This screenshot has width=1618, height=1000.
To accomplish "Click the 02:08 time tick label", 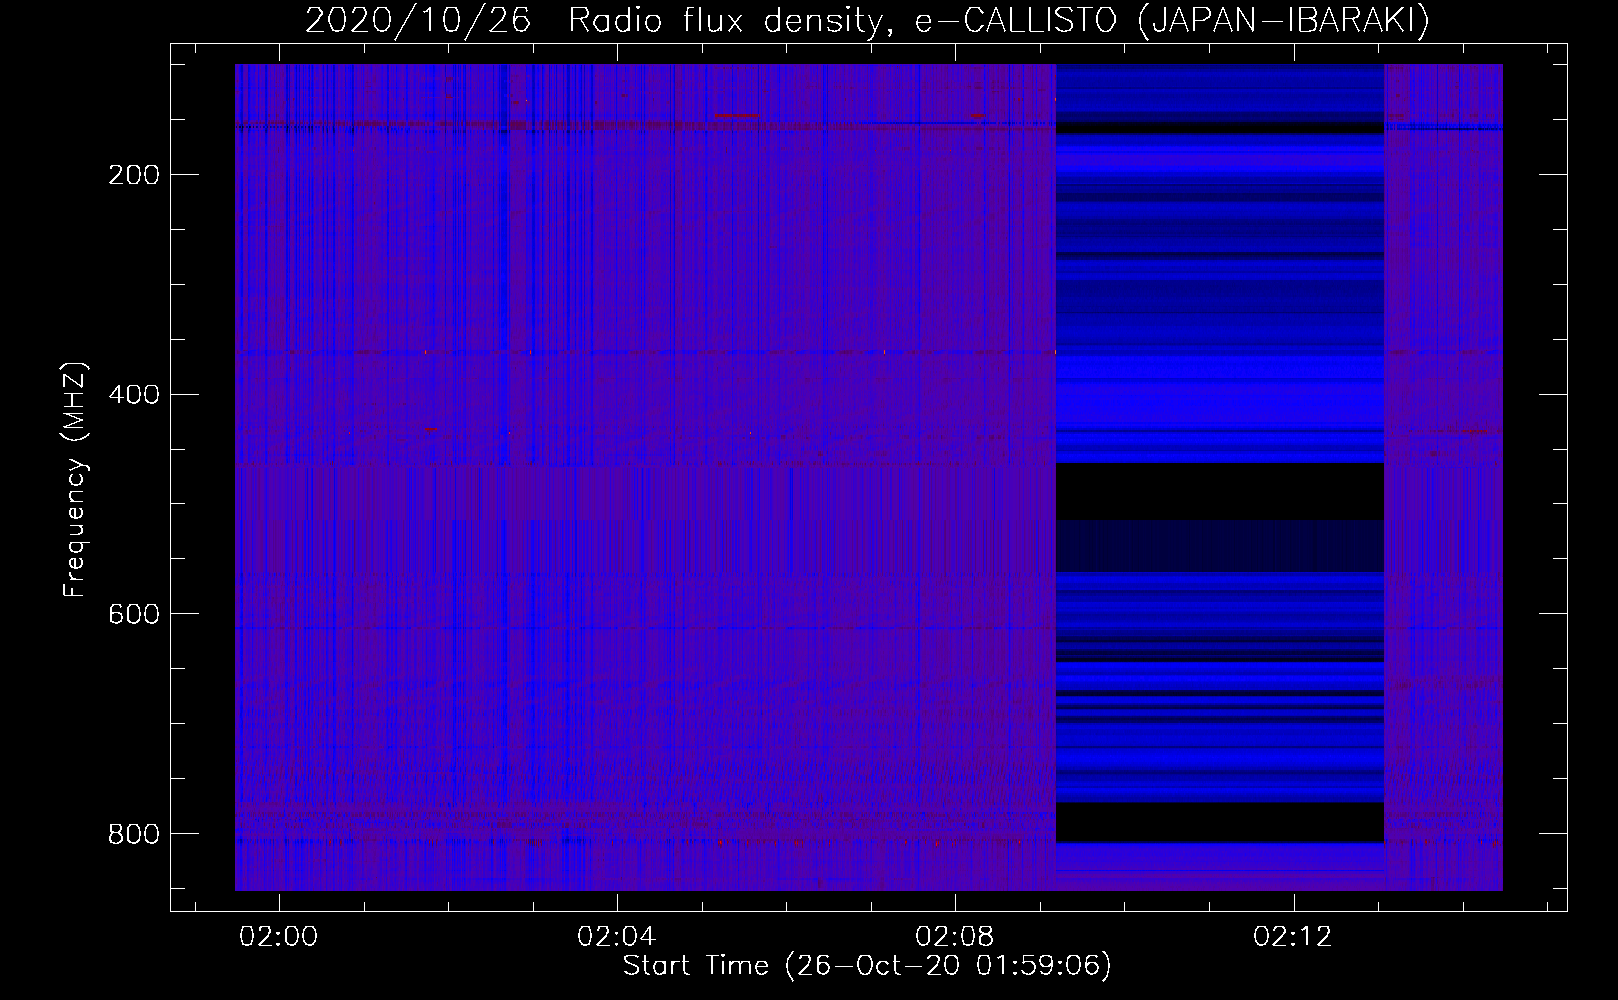I will [955, 937].
